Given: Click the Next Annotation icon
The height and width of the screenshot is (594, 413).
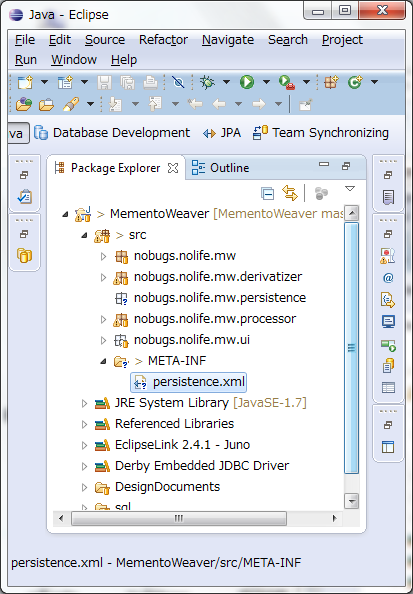Looking at the screenshot, I should [115, 104].
